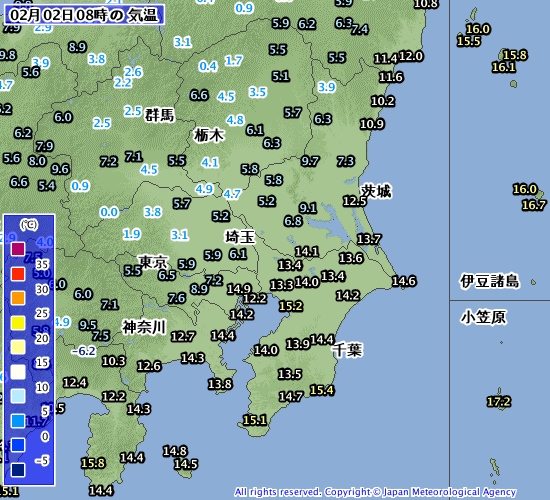Click the 4.1 temperature reading
550x500 pixels.
click(x=210, y=162)
